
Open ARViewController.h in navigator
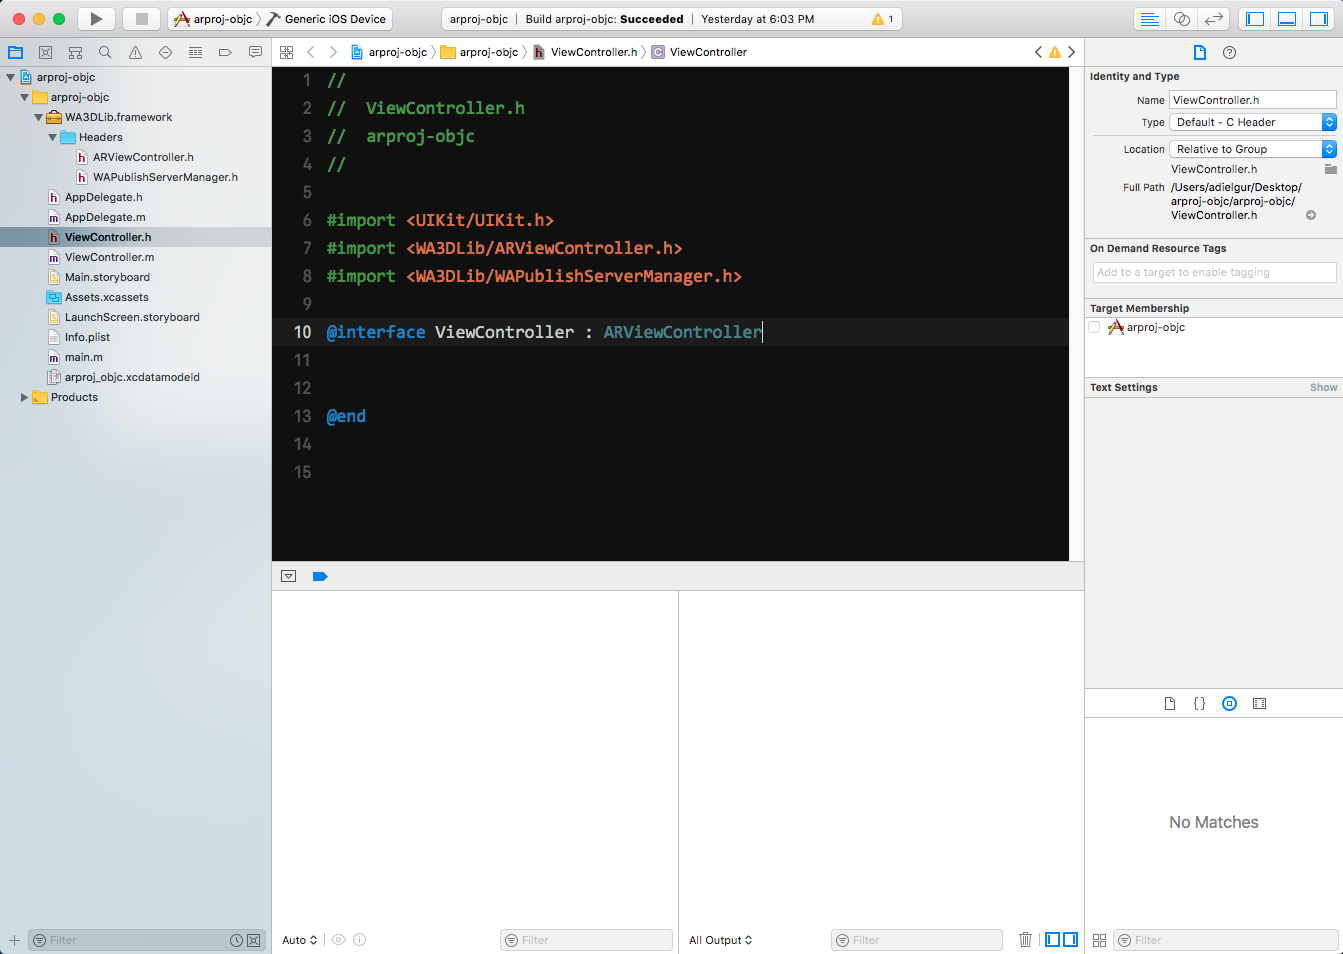tap(143, 157)
